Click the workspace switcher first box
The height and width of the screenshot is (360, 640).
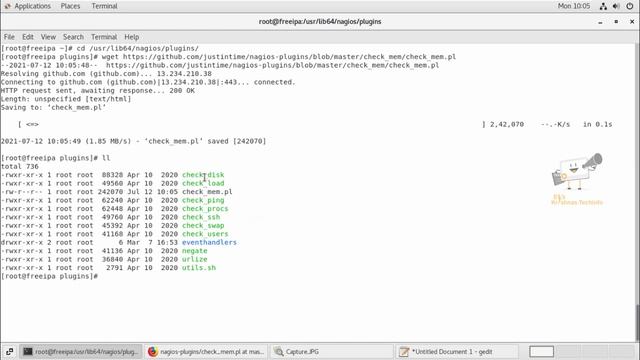click(541, 351)
